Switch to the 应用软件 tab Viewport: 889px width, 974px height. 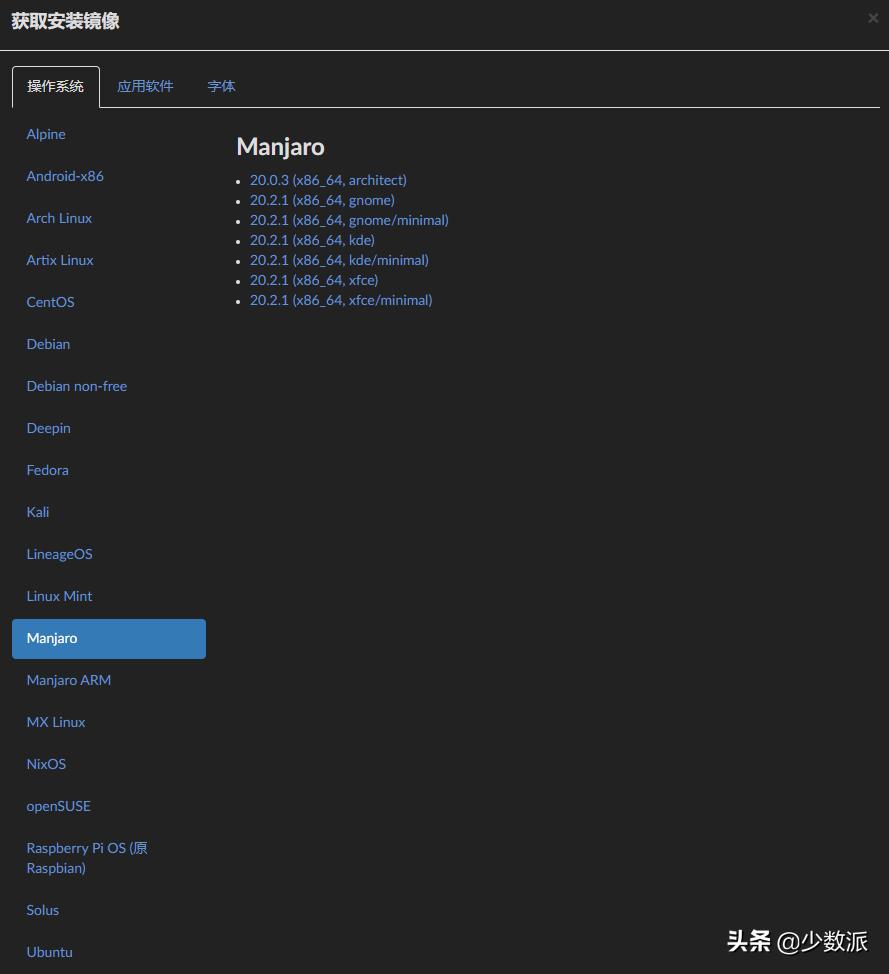click(x=145, y=87)
